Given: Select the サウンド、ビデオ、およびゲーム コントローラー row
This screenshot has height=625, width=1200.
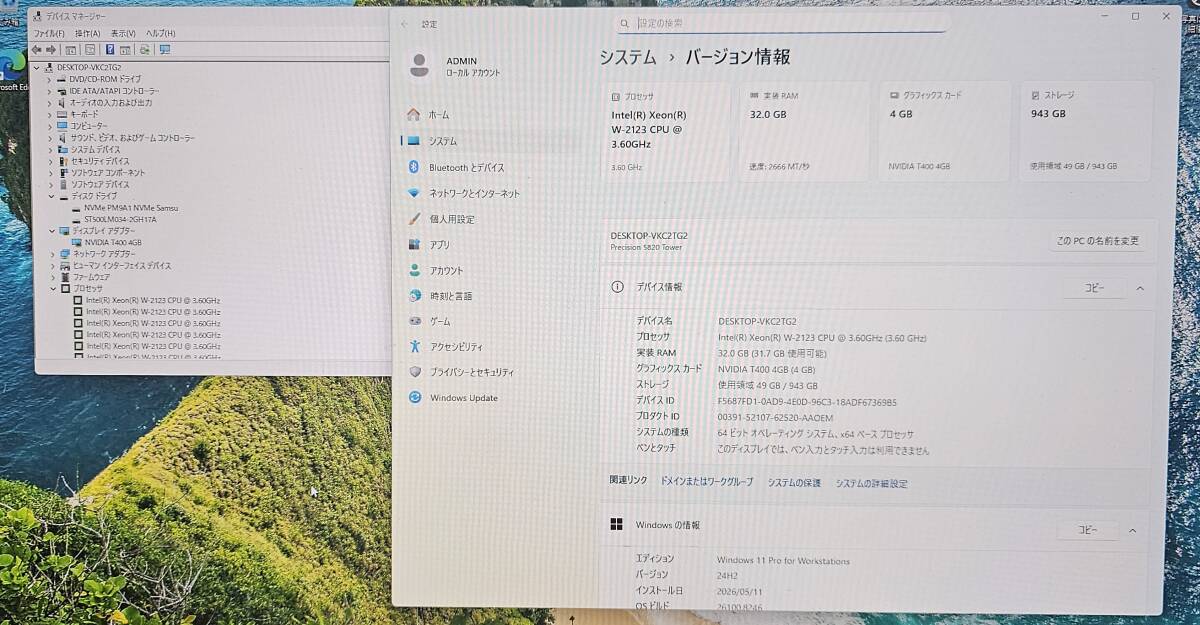Looking at the screenshot, I should (x=133, y=137).
